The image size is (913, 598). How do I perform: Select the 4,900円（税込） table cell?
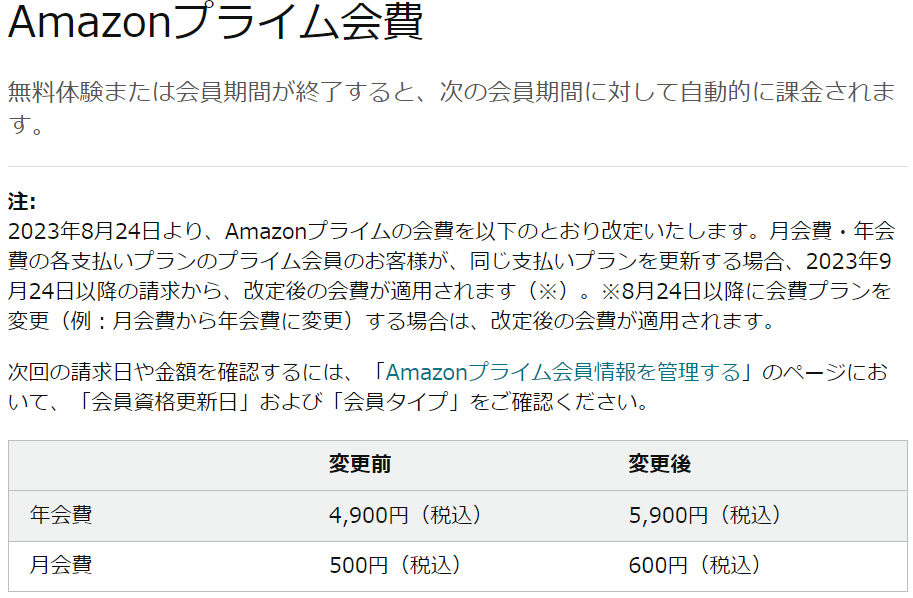tap(406, 515)
